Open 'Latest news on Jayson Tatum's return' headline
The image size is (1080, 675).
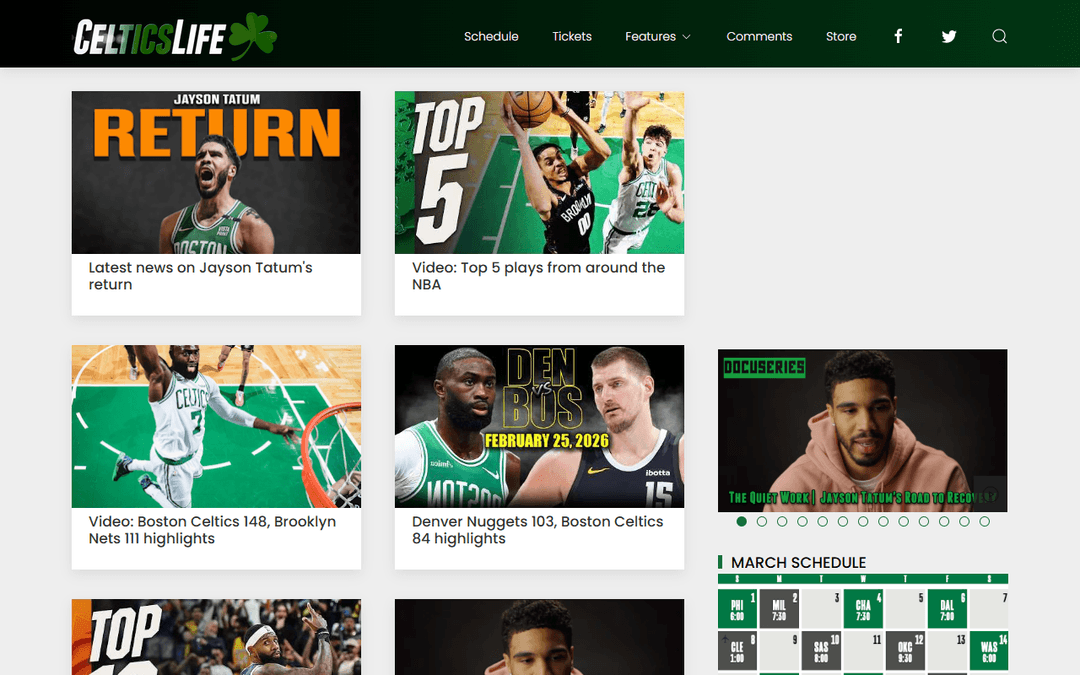click(200, 276)
